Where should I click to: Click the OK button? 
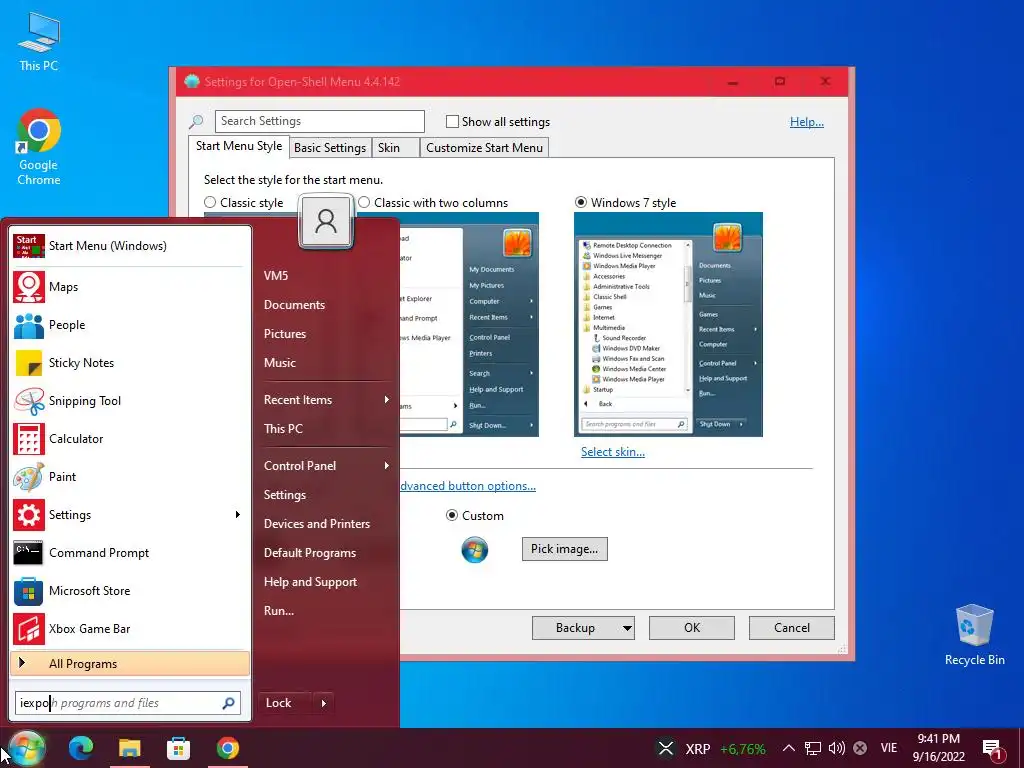pos(692,628)
